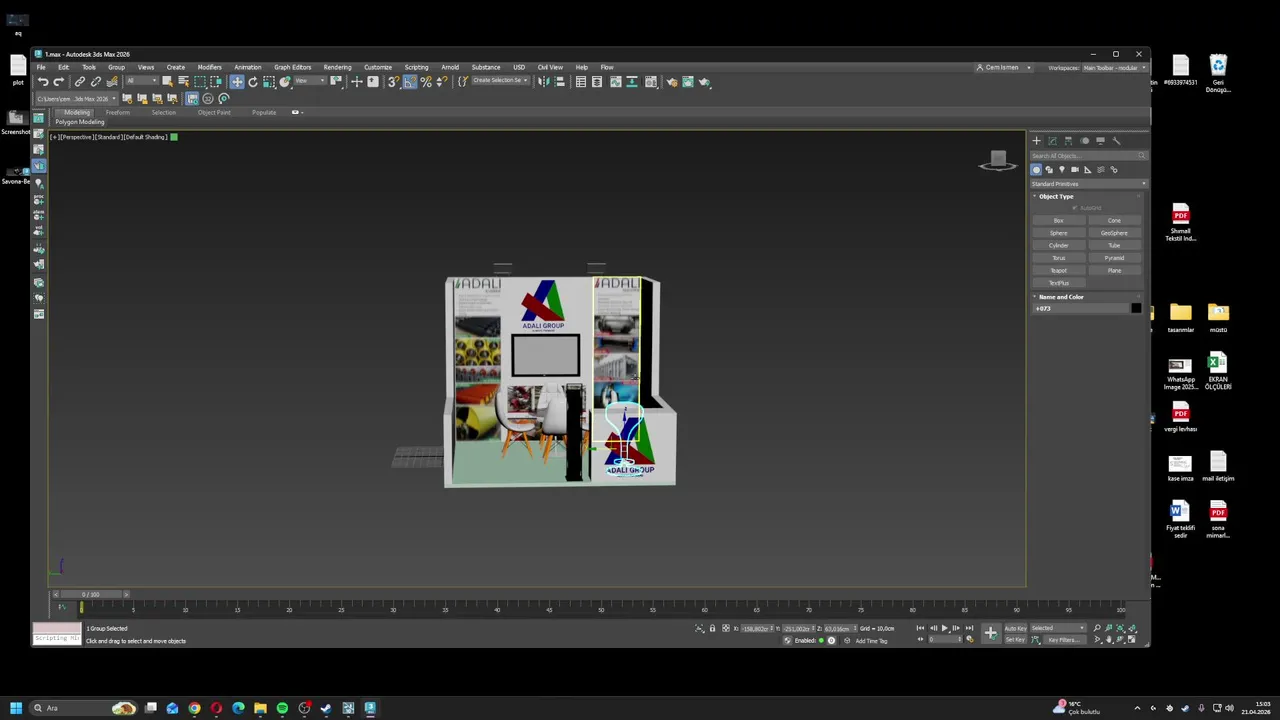Open Chrome from the taskbar

pos(194,708)
